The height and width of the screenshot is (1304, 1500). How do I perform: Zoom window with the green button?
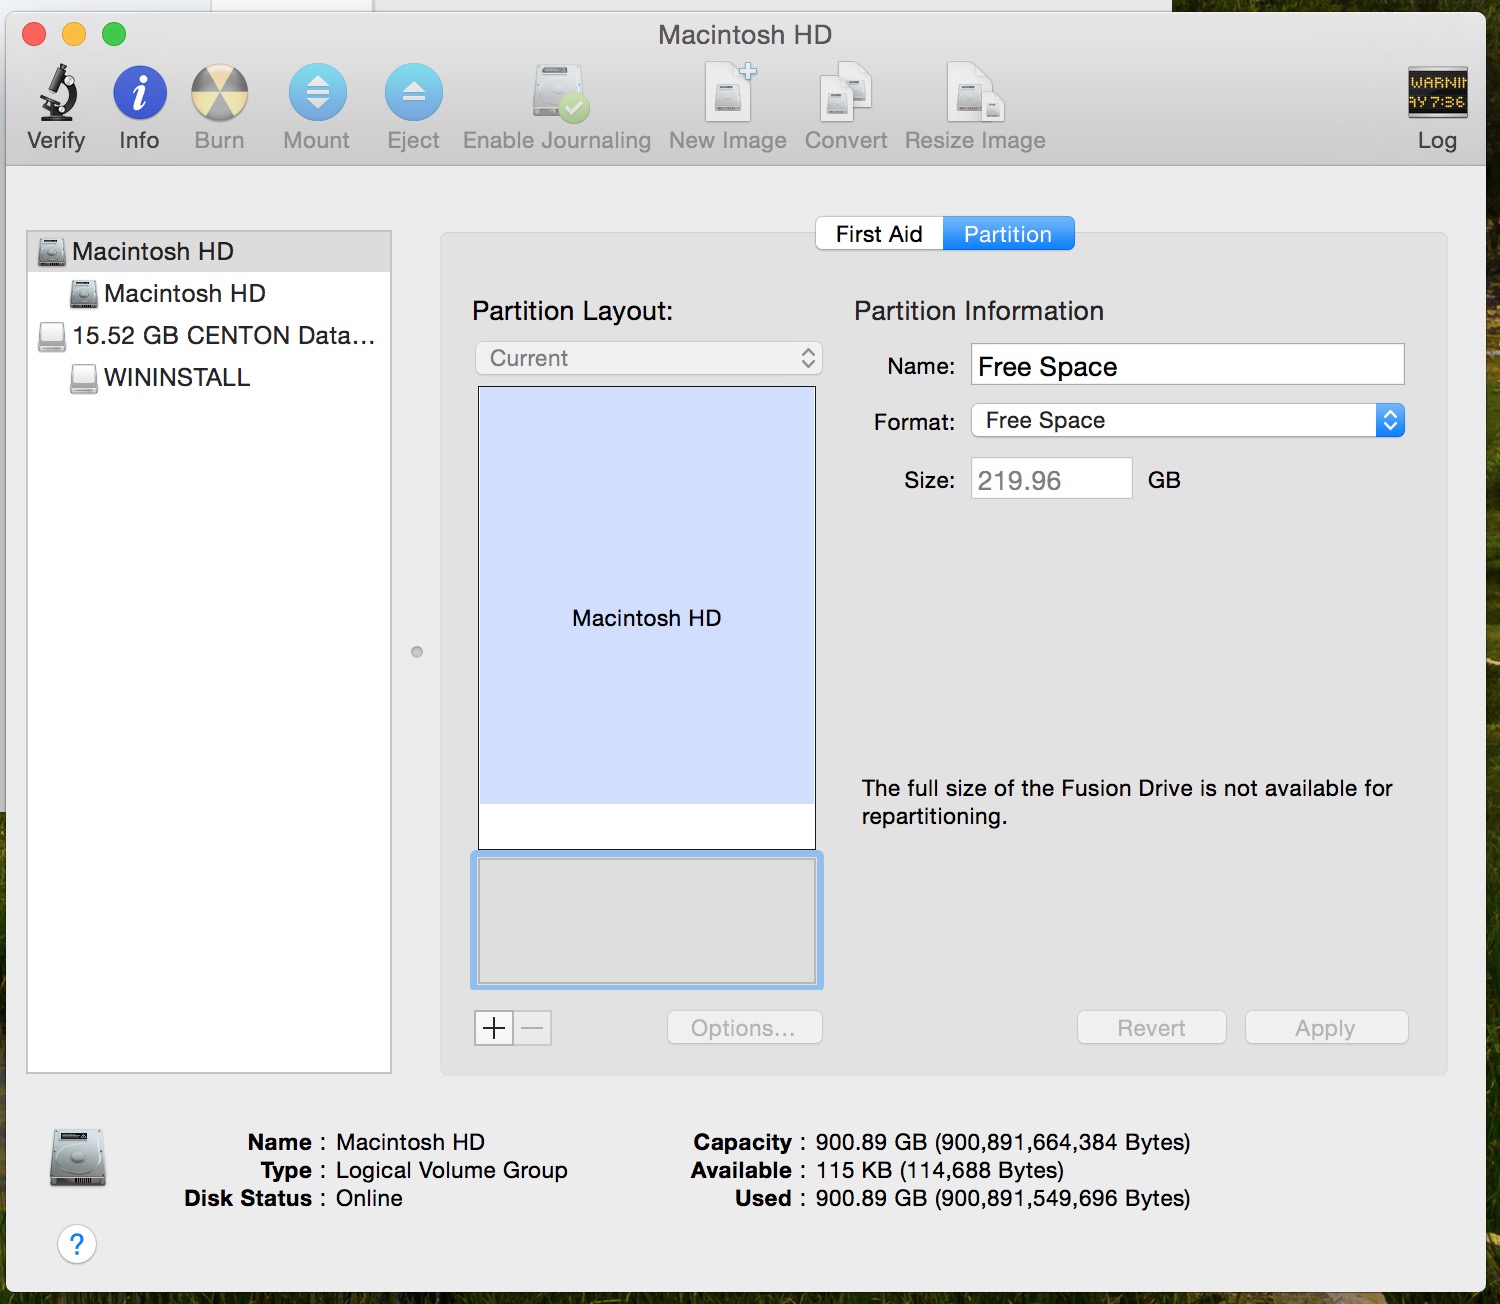114,34
